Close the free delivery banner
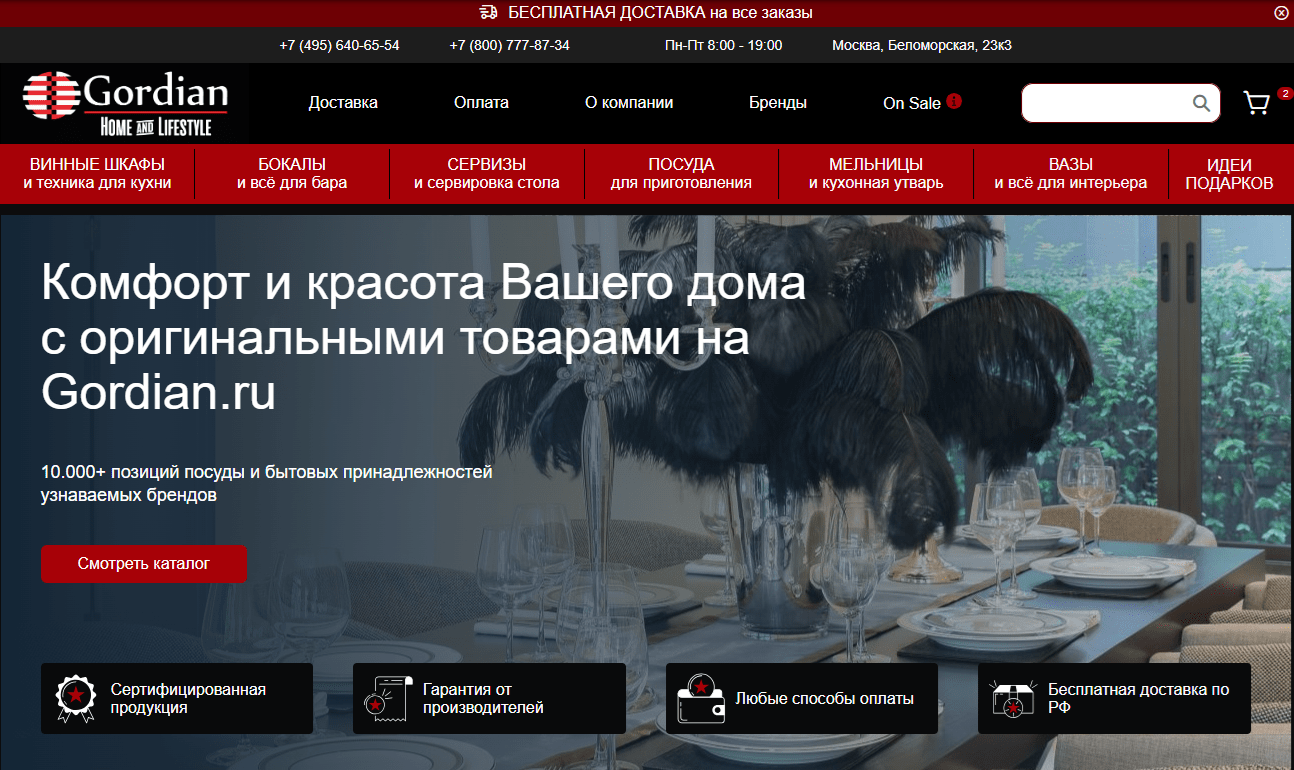 pyautogui.click(x=1281, y=13)
